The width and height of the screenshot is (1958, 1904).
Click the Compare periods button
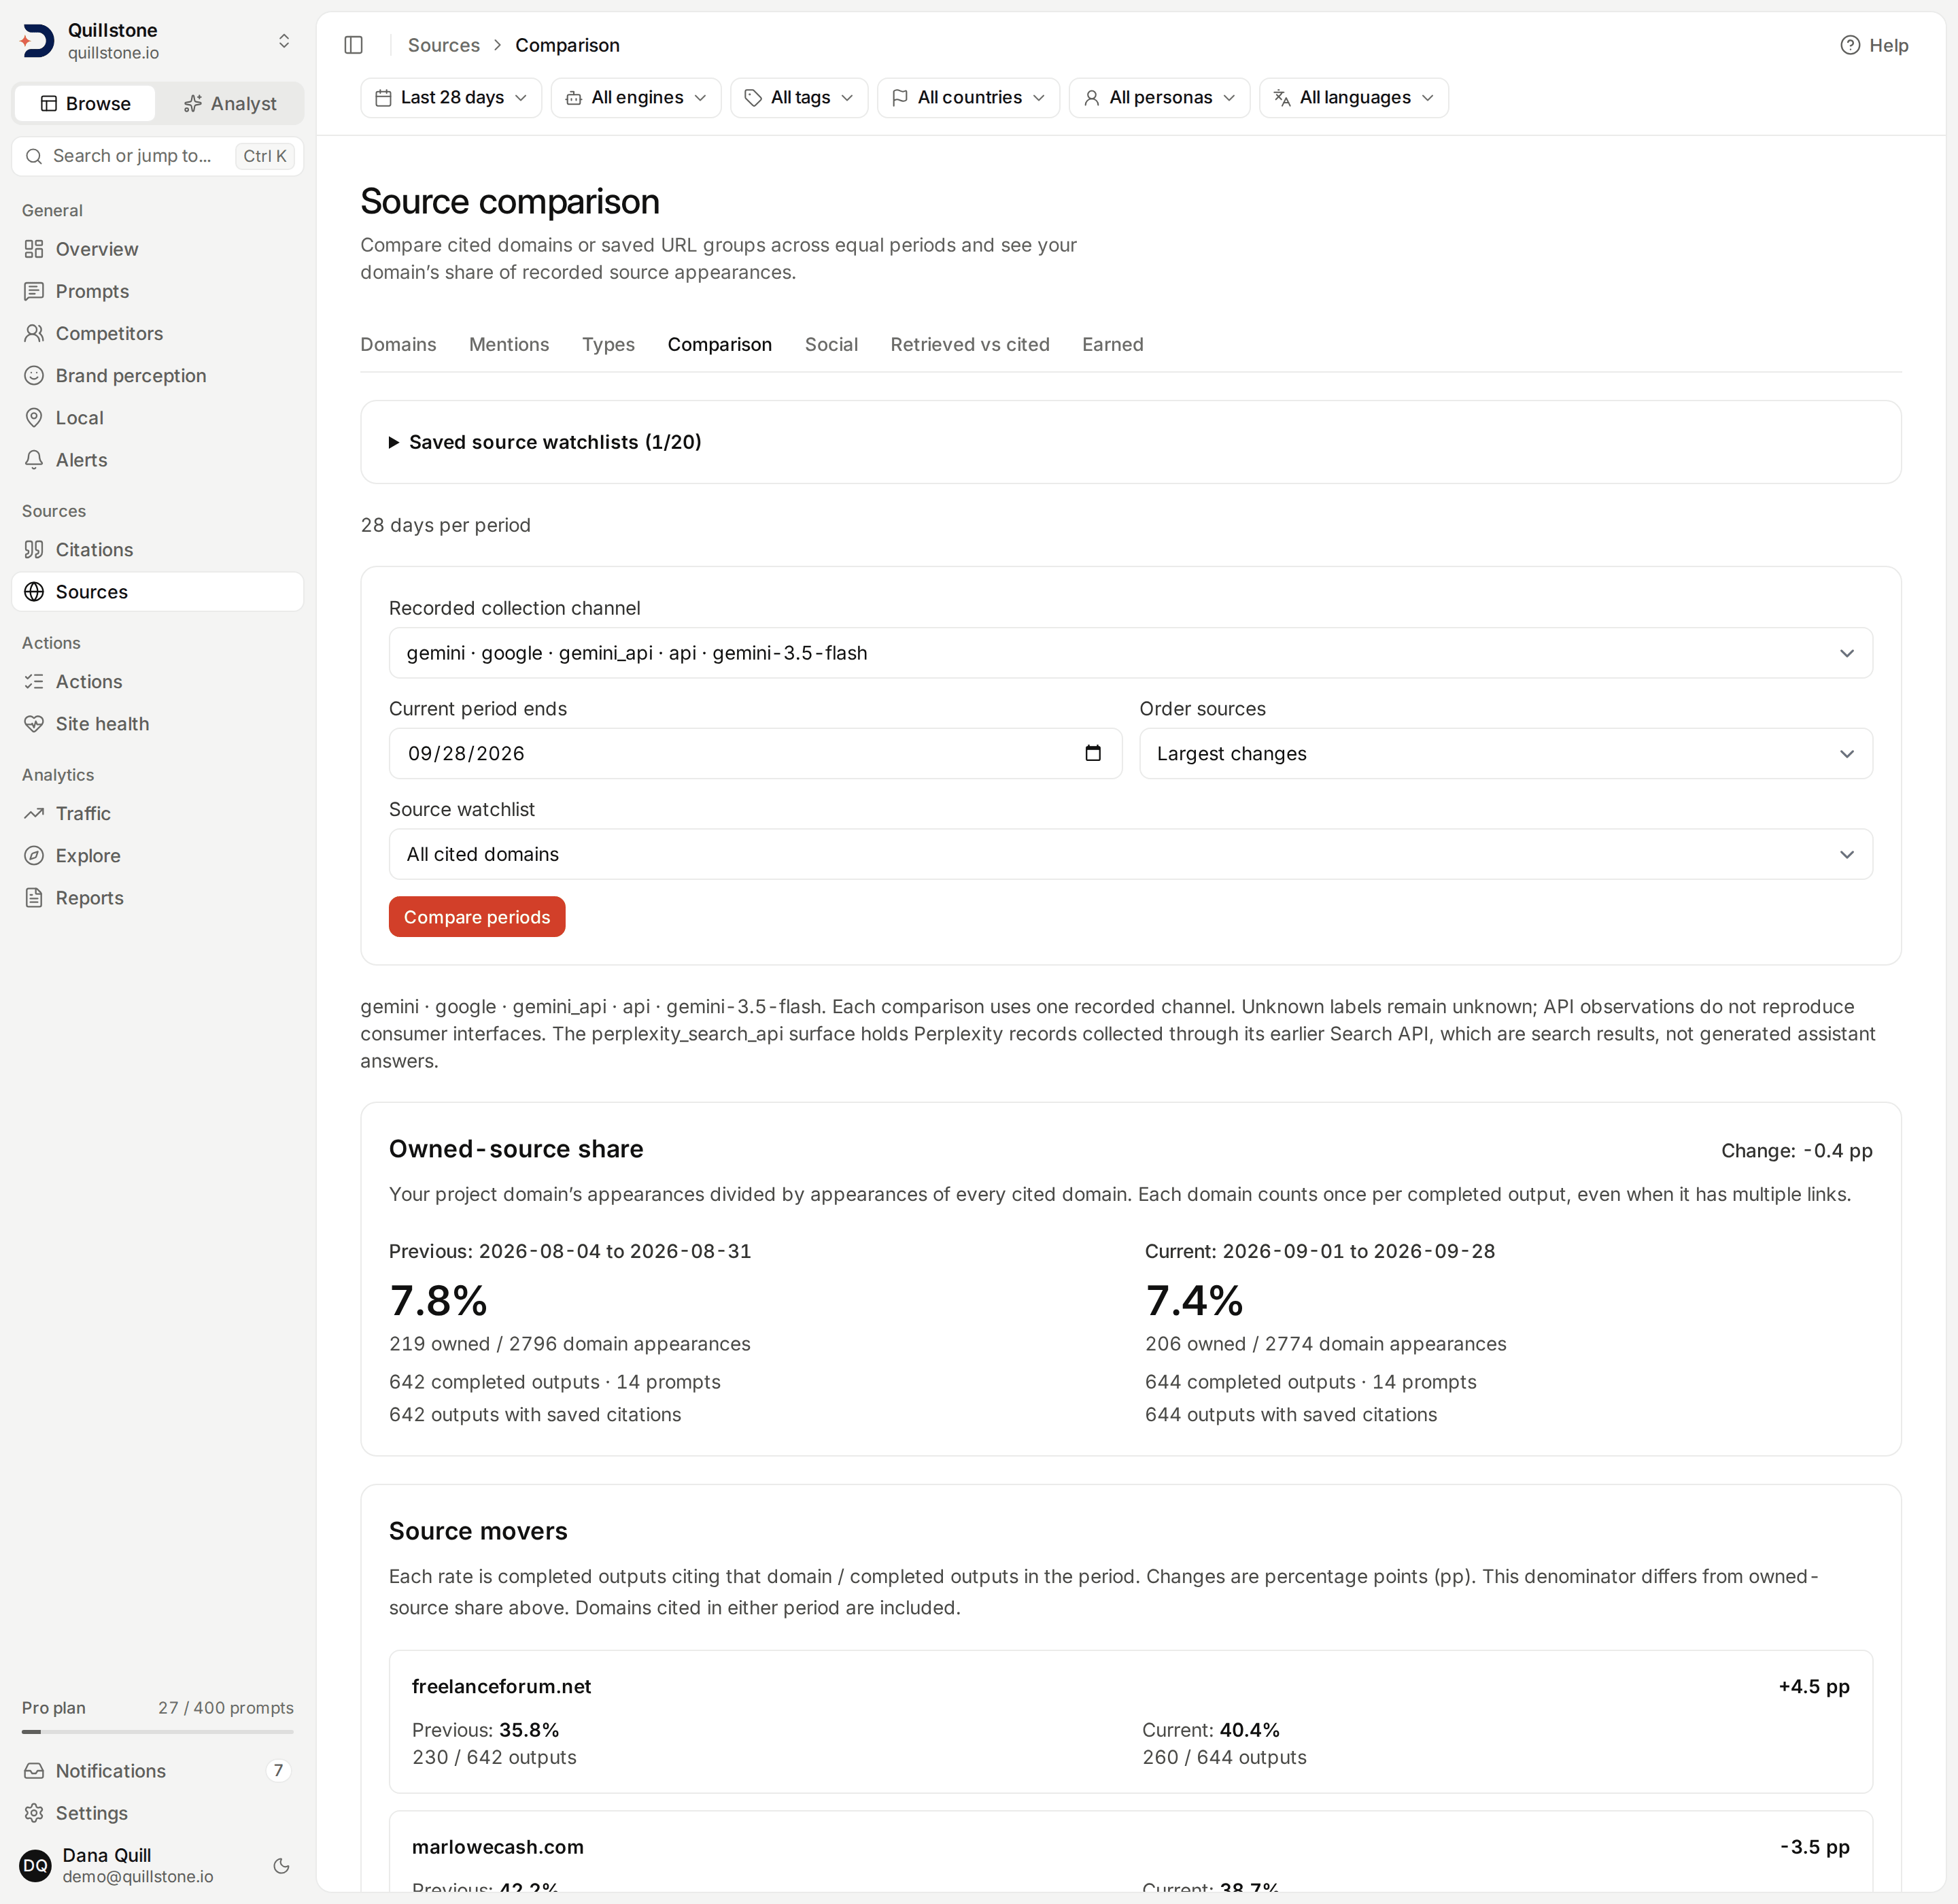[477, 917]
